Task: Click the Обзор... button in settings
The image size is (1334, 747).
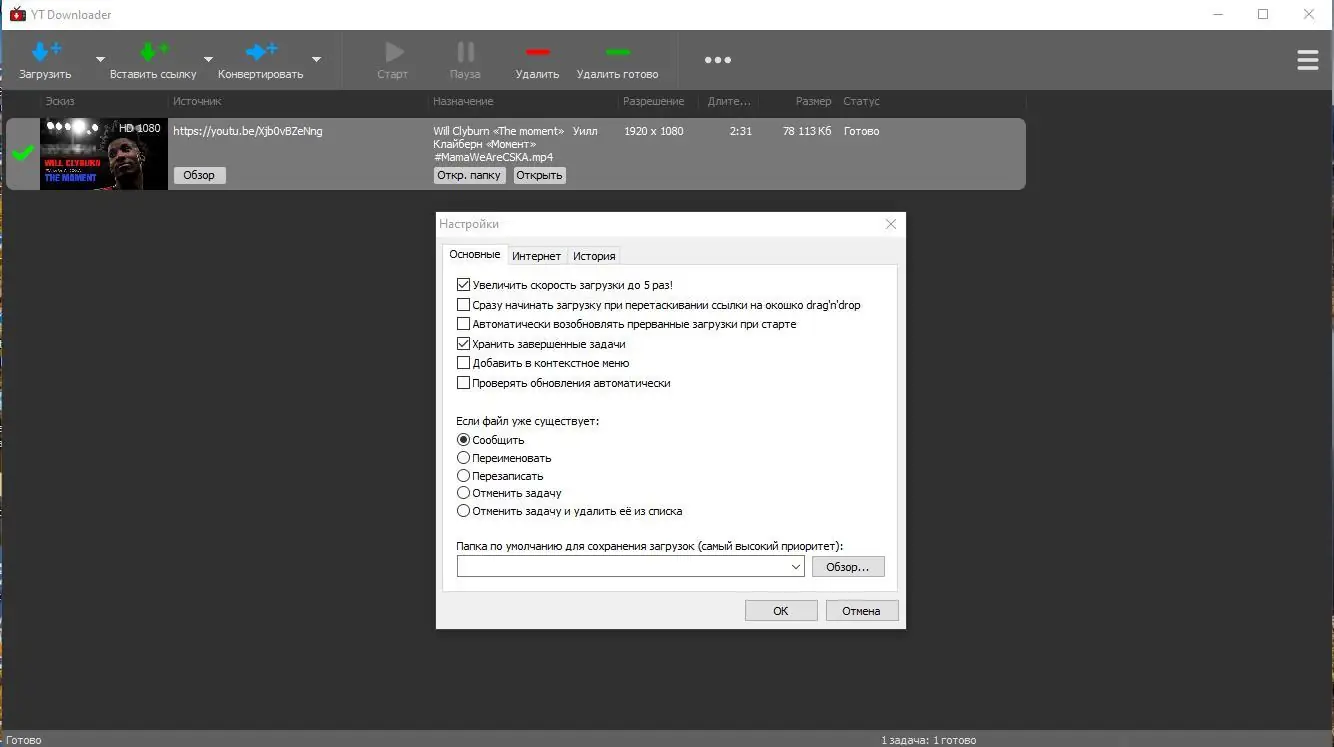Action: pos(847,566)
